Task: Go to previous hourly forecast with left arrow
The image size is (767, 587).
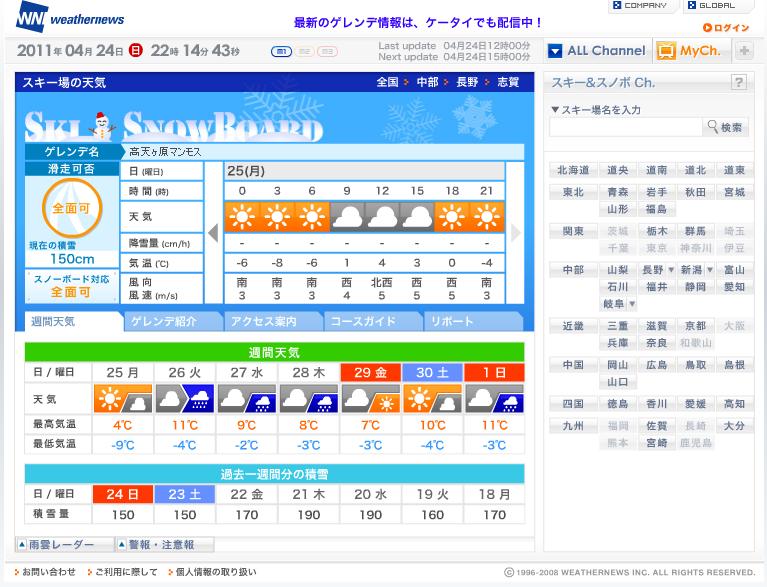Action: pyautogui.click(x=213, y=233)
